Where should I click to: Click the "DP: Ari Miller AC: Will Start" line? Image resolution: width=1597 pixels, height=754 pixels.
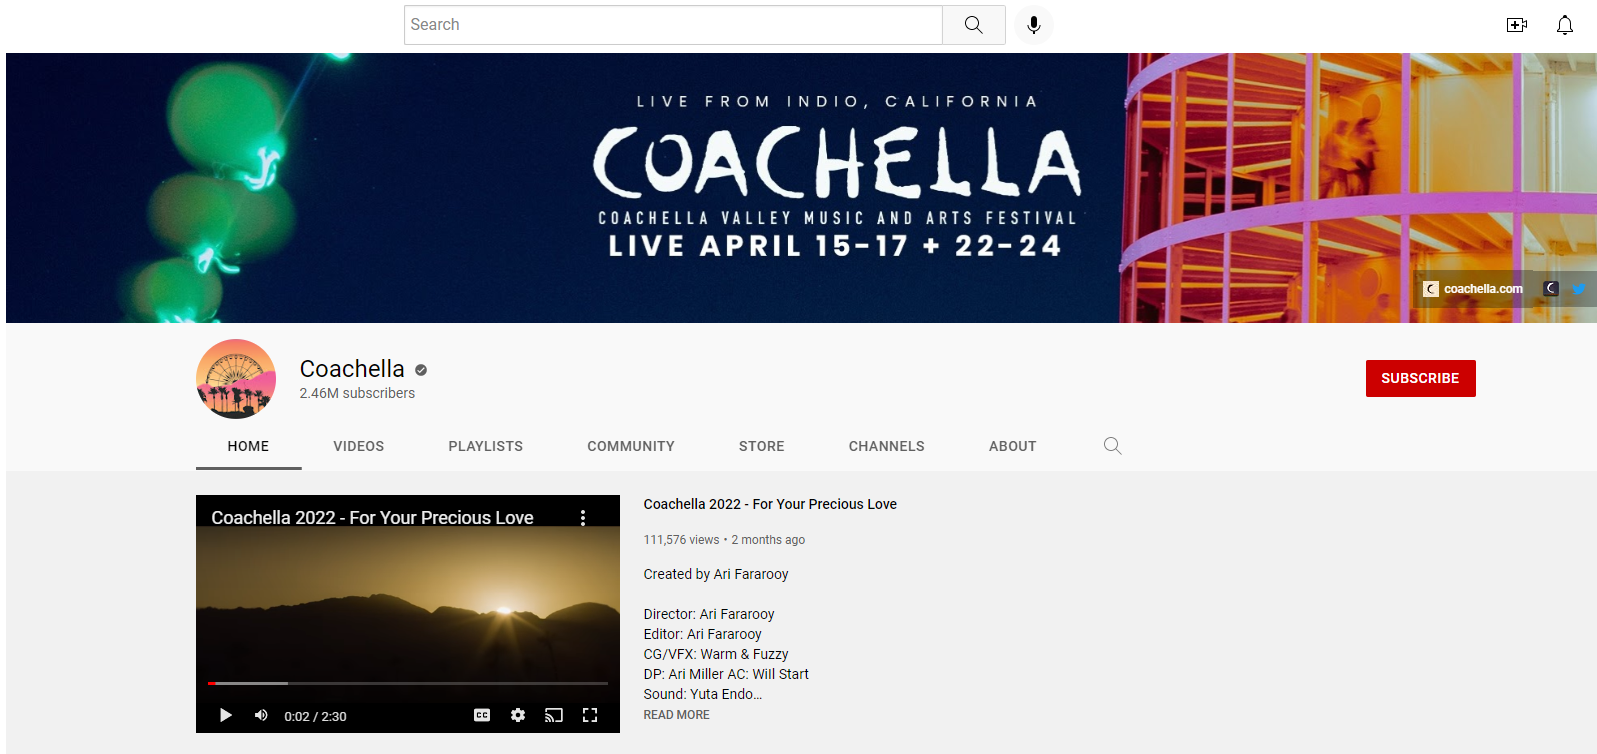[x=726, y=674]
